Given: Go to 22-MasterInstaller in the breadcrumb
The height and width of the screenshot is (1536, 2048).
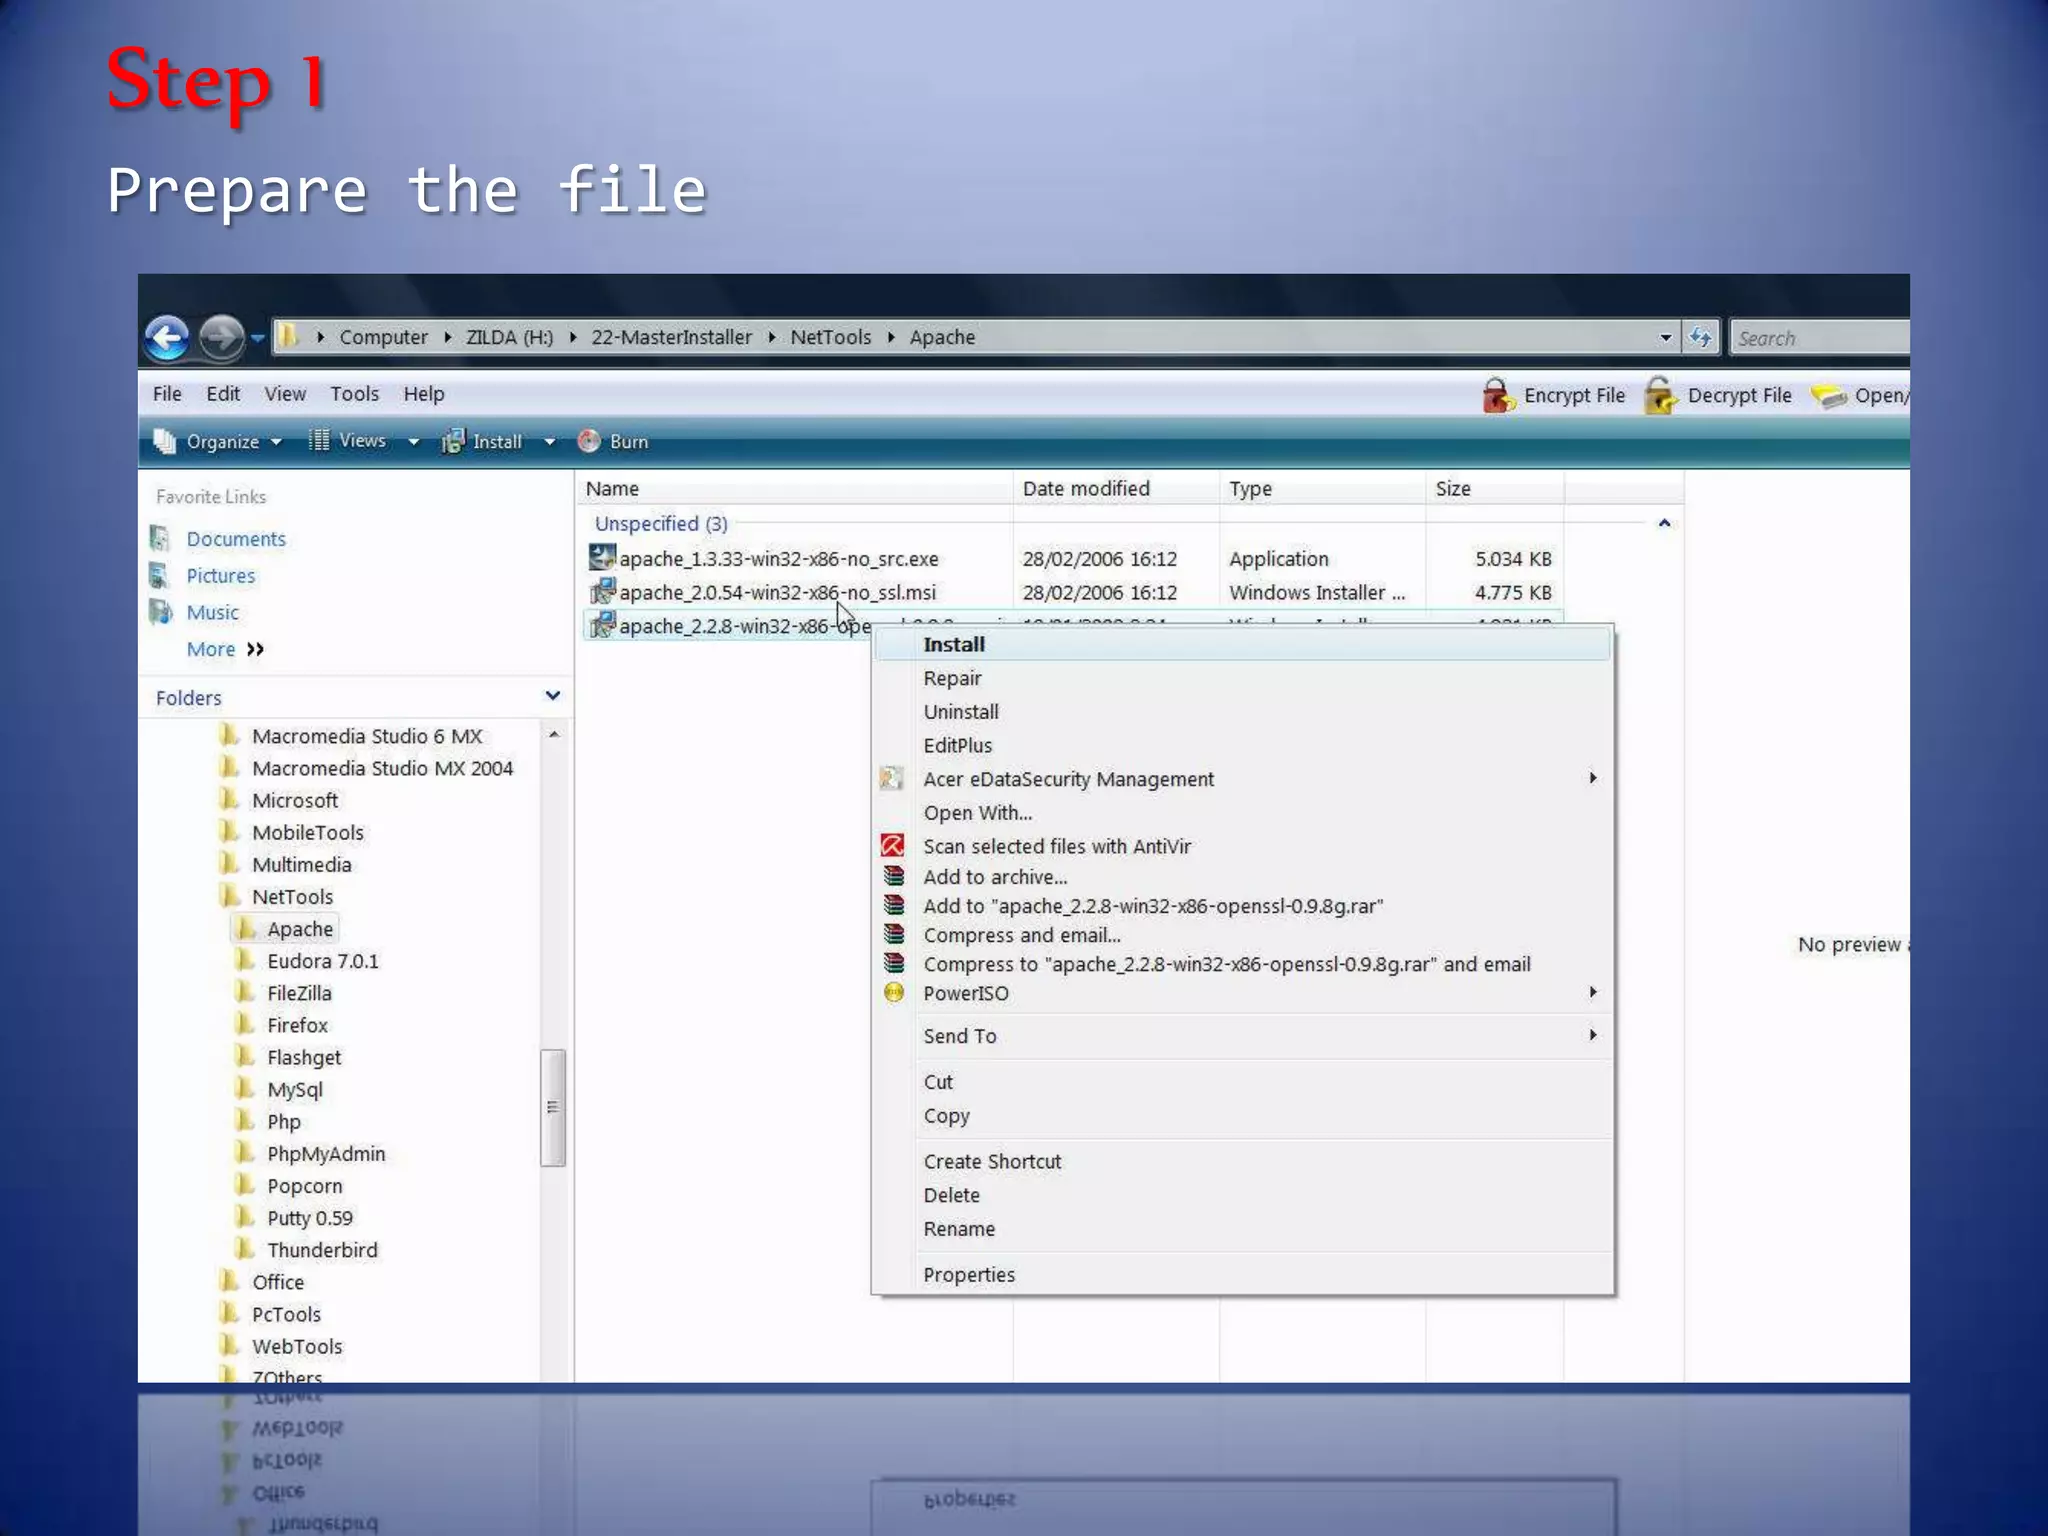Looking at the screenshot, I should 671,337.
